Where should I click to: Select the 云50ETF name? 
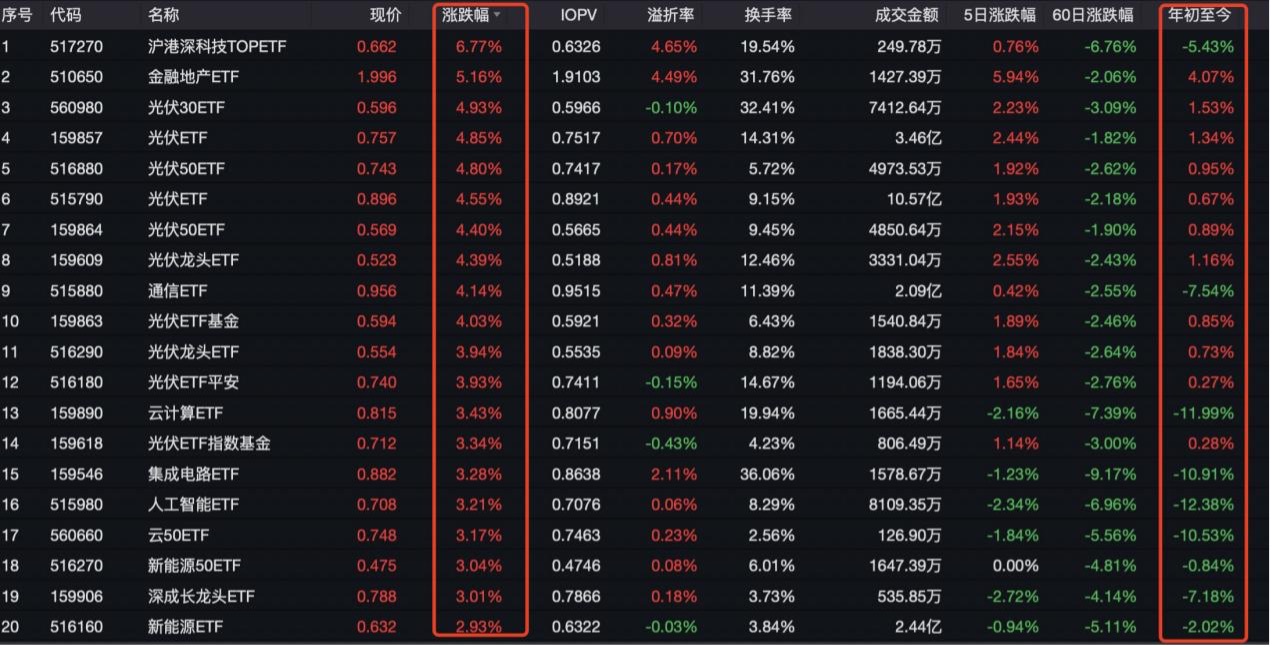178,535
